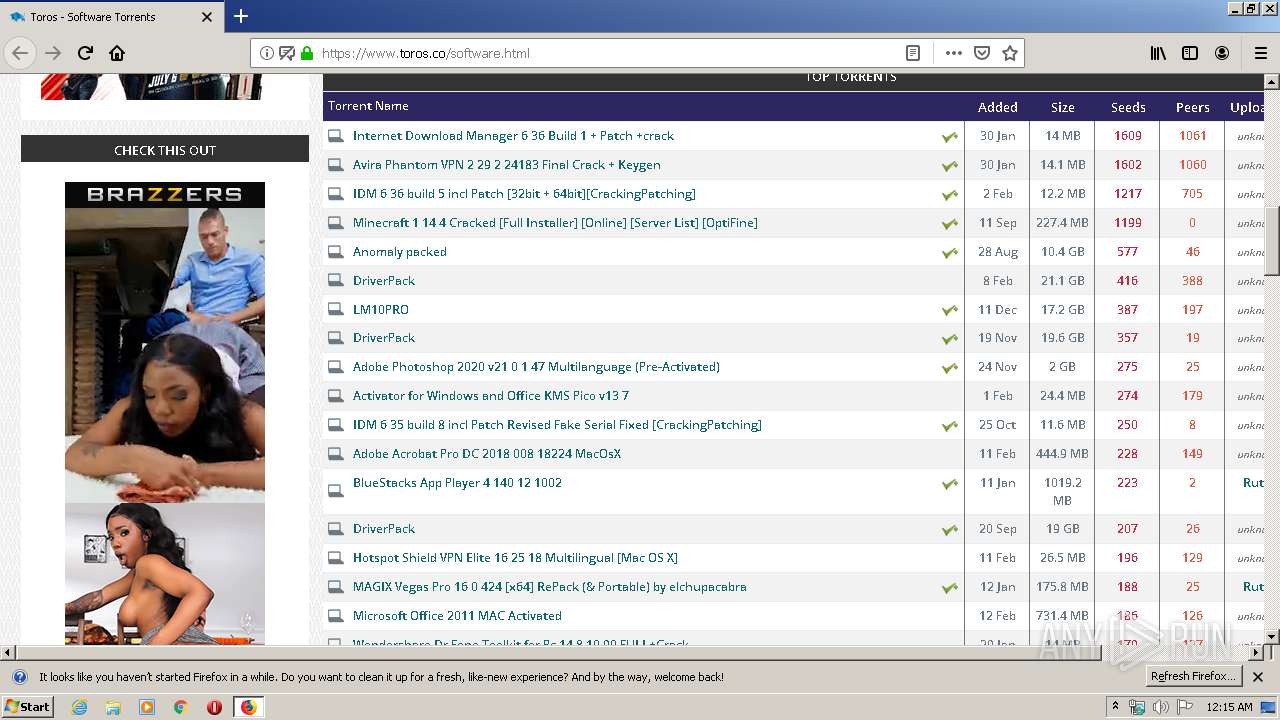Click seeds value 1609 in first row
Viewport: 1280px width, 720px height.
click(1128, 136)
